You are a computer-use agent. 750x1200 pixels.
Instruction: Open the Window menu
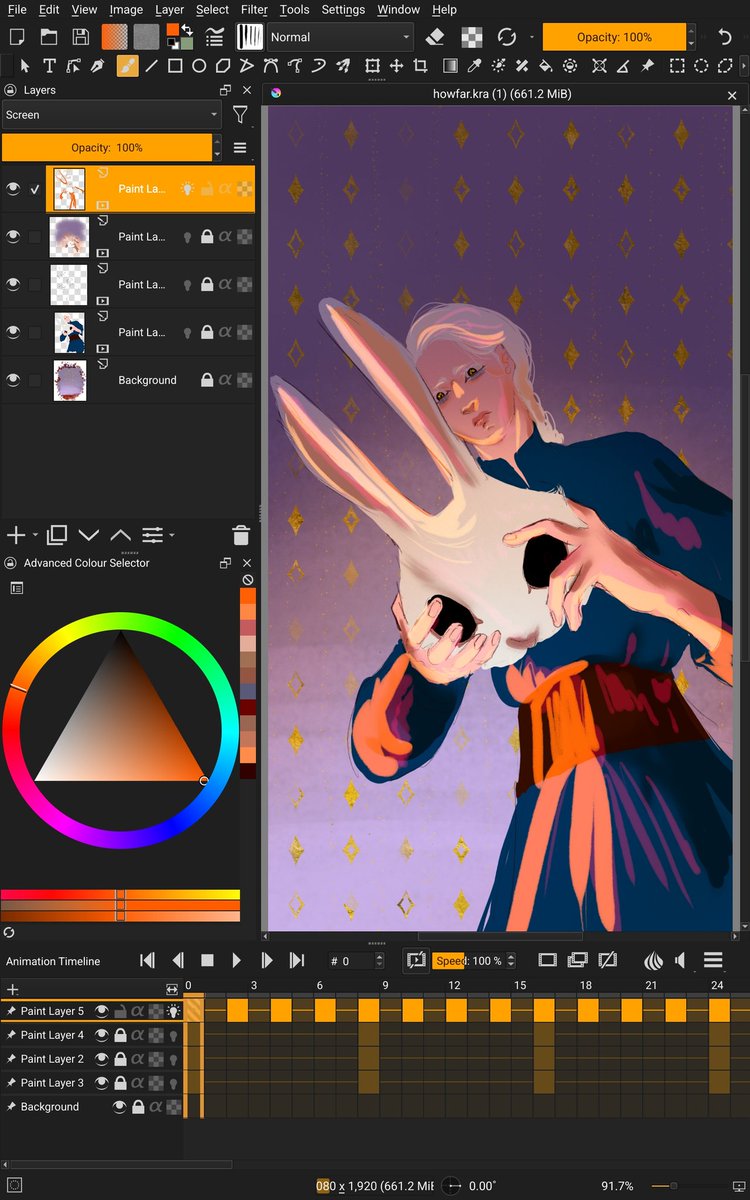tap(398, 9)
